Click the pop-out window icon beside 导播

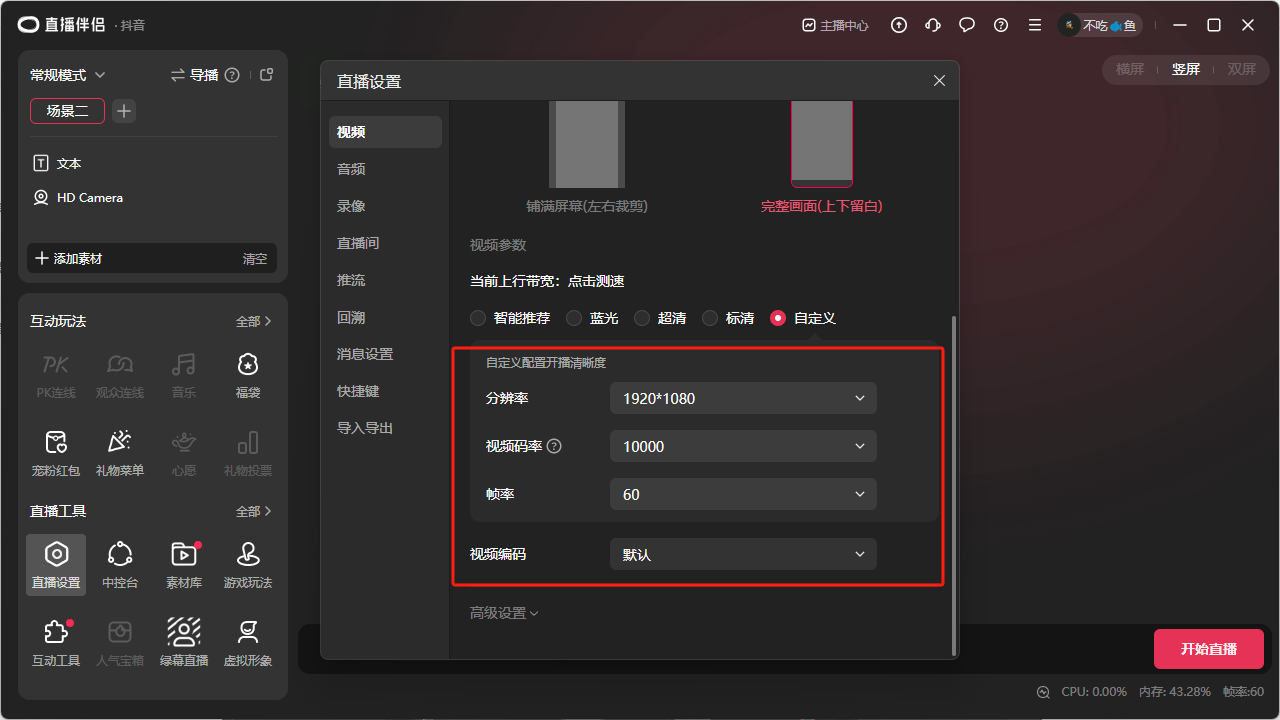click(266, 75)
